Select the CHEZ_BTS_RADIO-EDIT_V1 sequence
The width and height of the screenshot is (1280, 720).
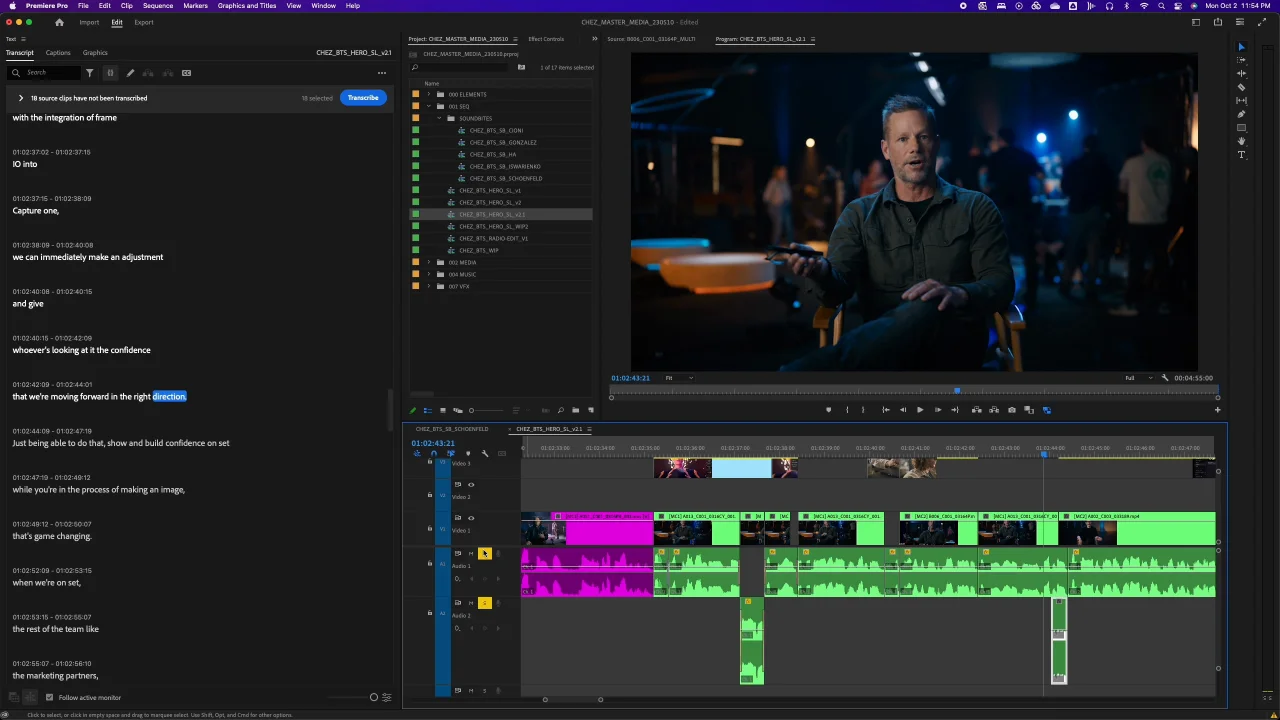point(493,238)
